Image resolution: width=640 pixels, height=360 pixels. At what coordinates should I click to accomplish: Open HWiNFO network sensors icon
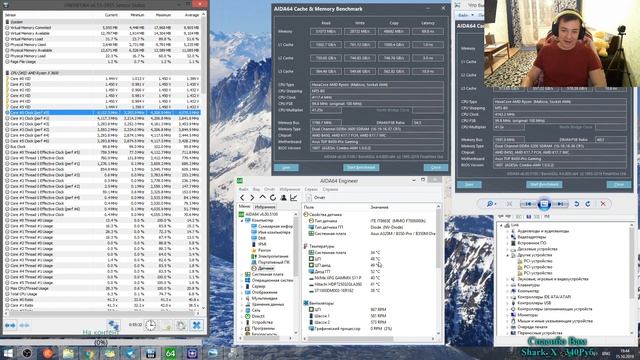pyautogui.click(x=113, y=325)
